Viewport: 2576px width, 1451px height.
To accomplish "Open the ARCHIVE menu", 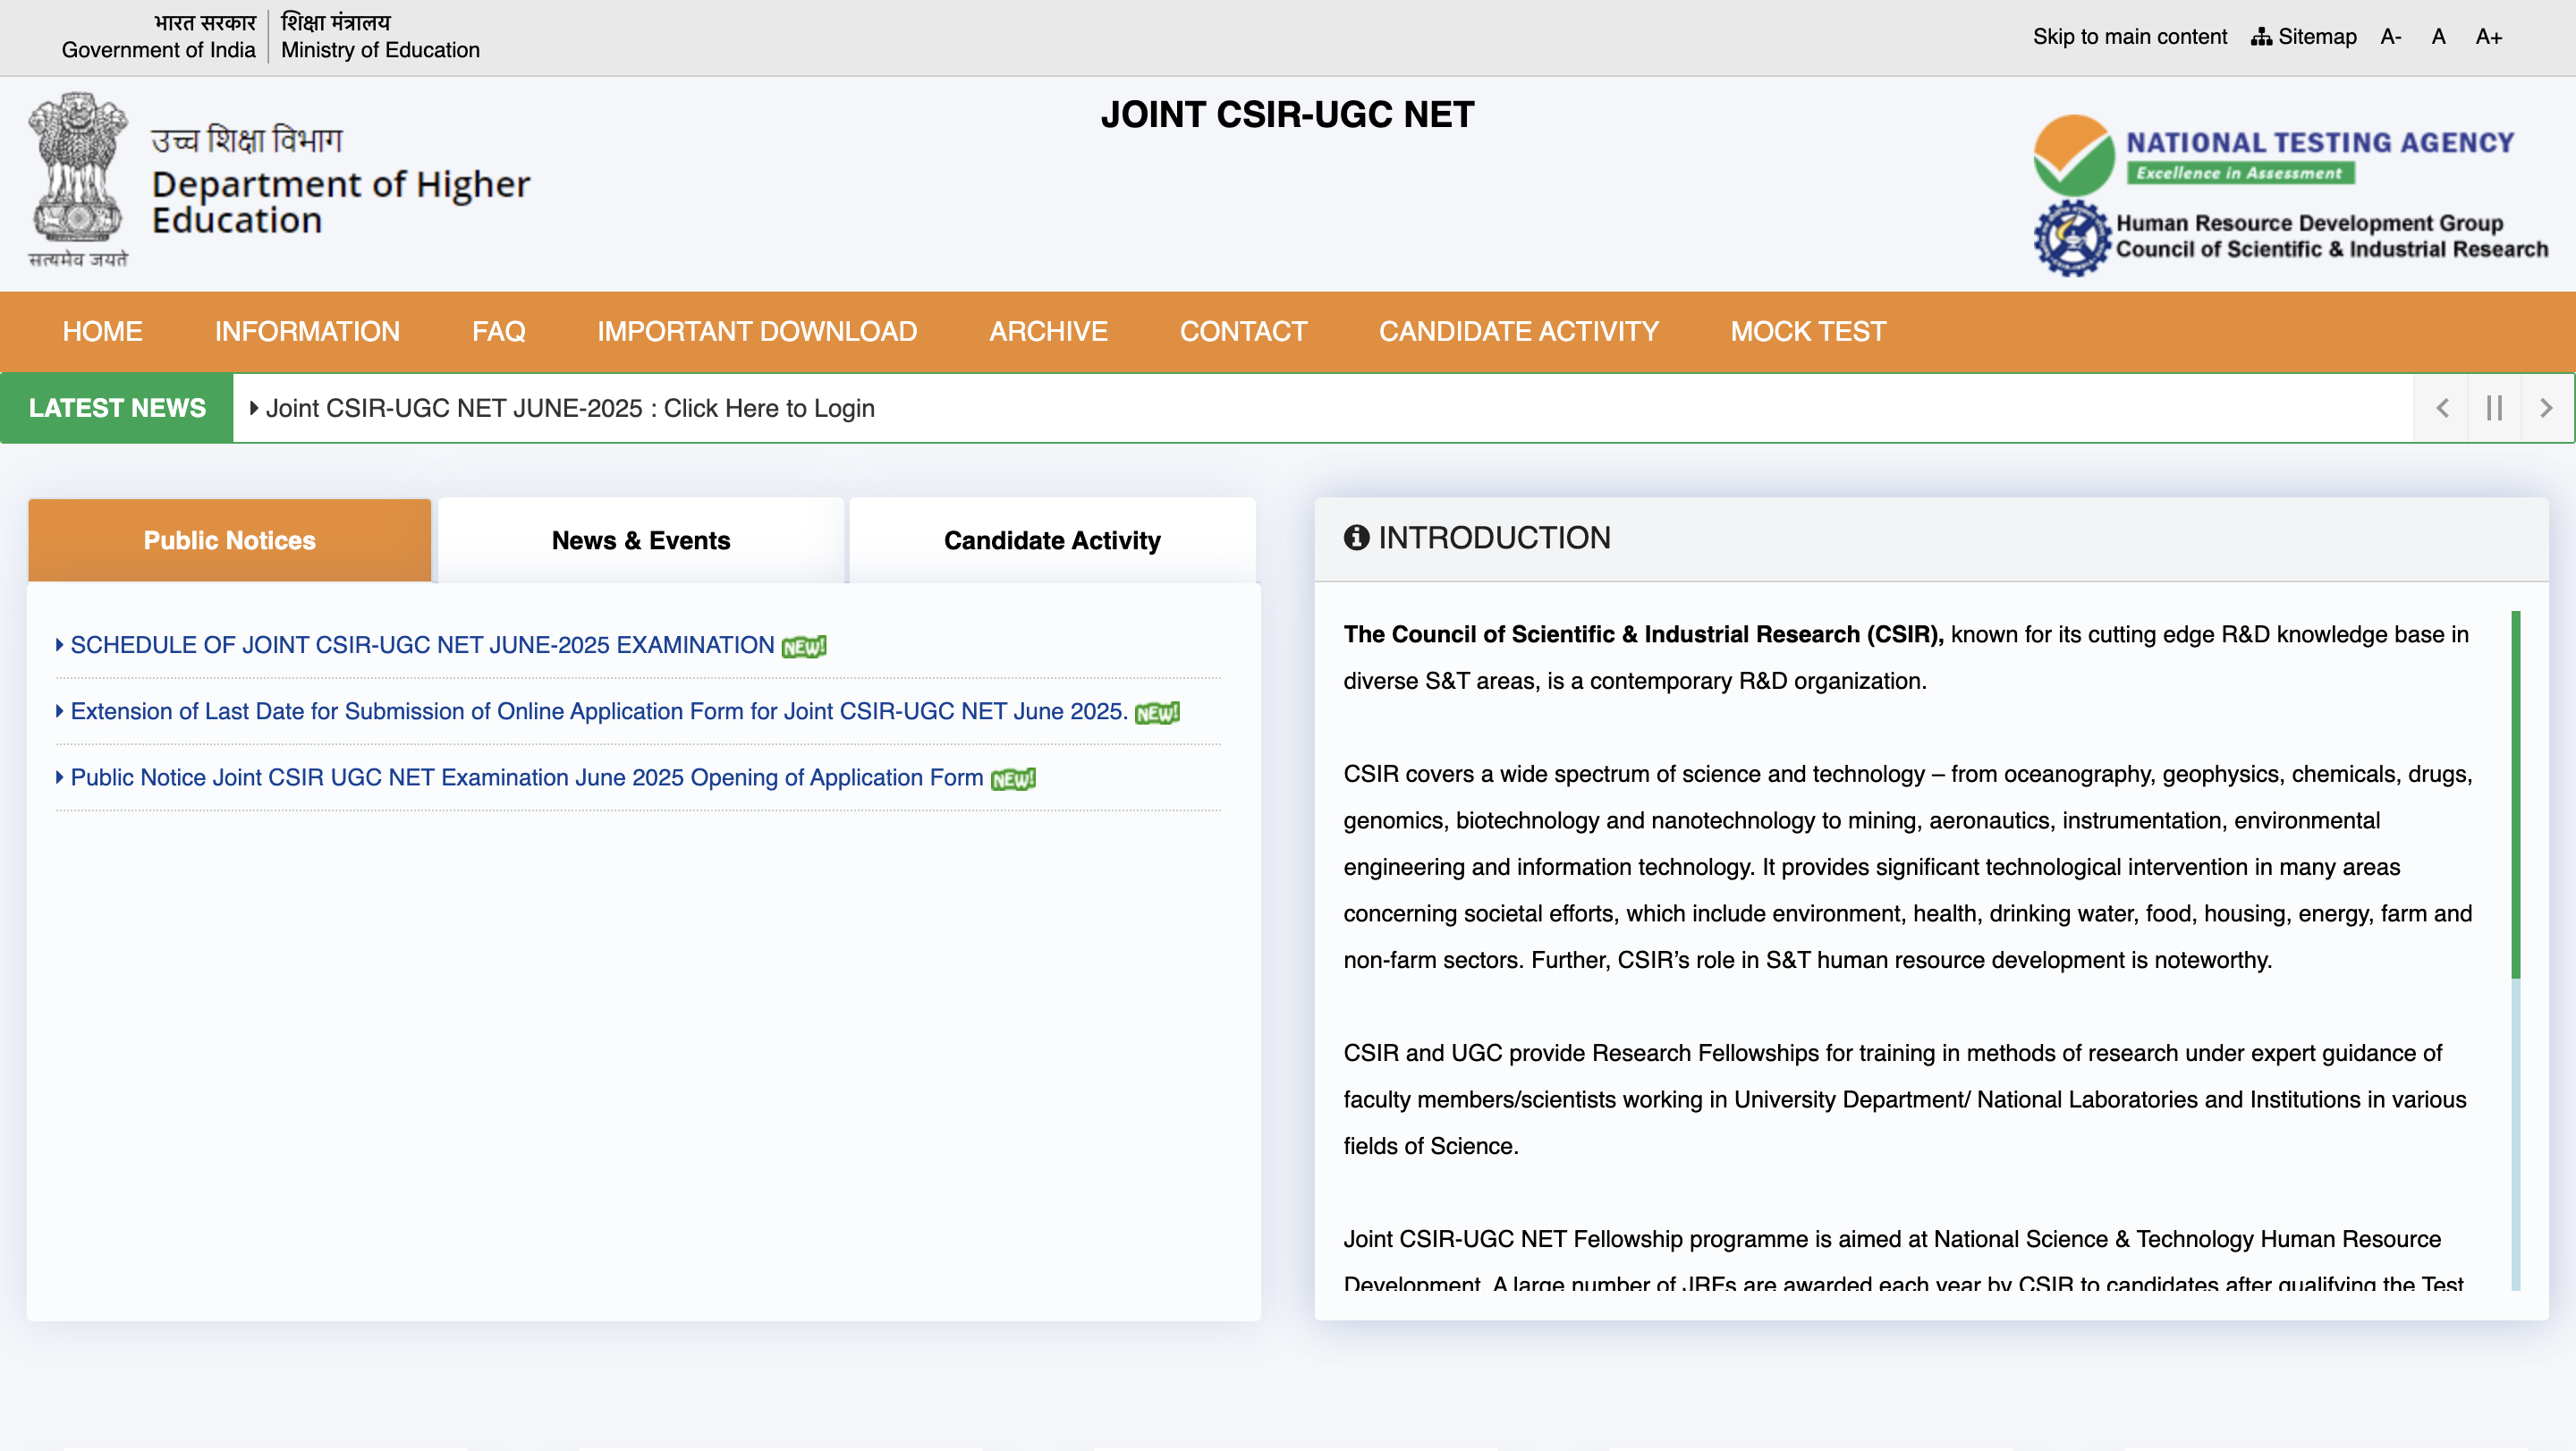I will coord(1049,332).
